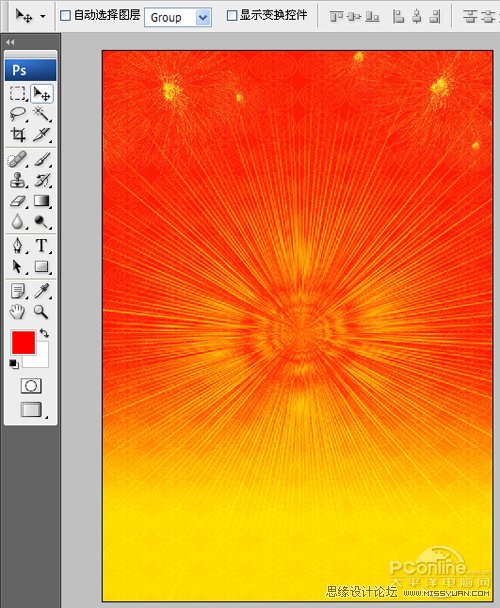
Task: Select the Lasso tool
Action: 18,114
